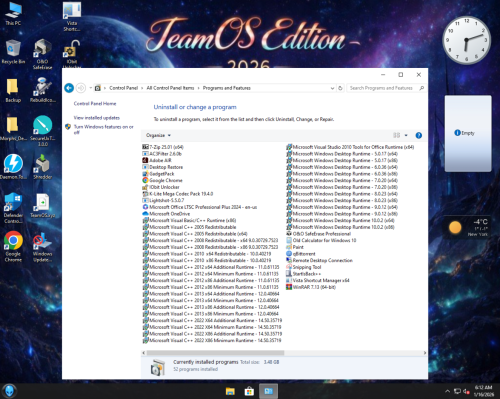
Task: Expand the address bar history dropdown
Action: tap(332, 88)
